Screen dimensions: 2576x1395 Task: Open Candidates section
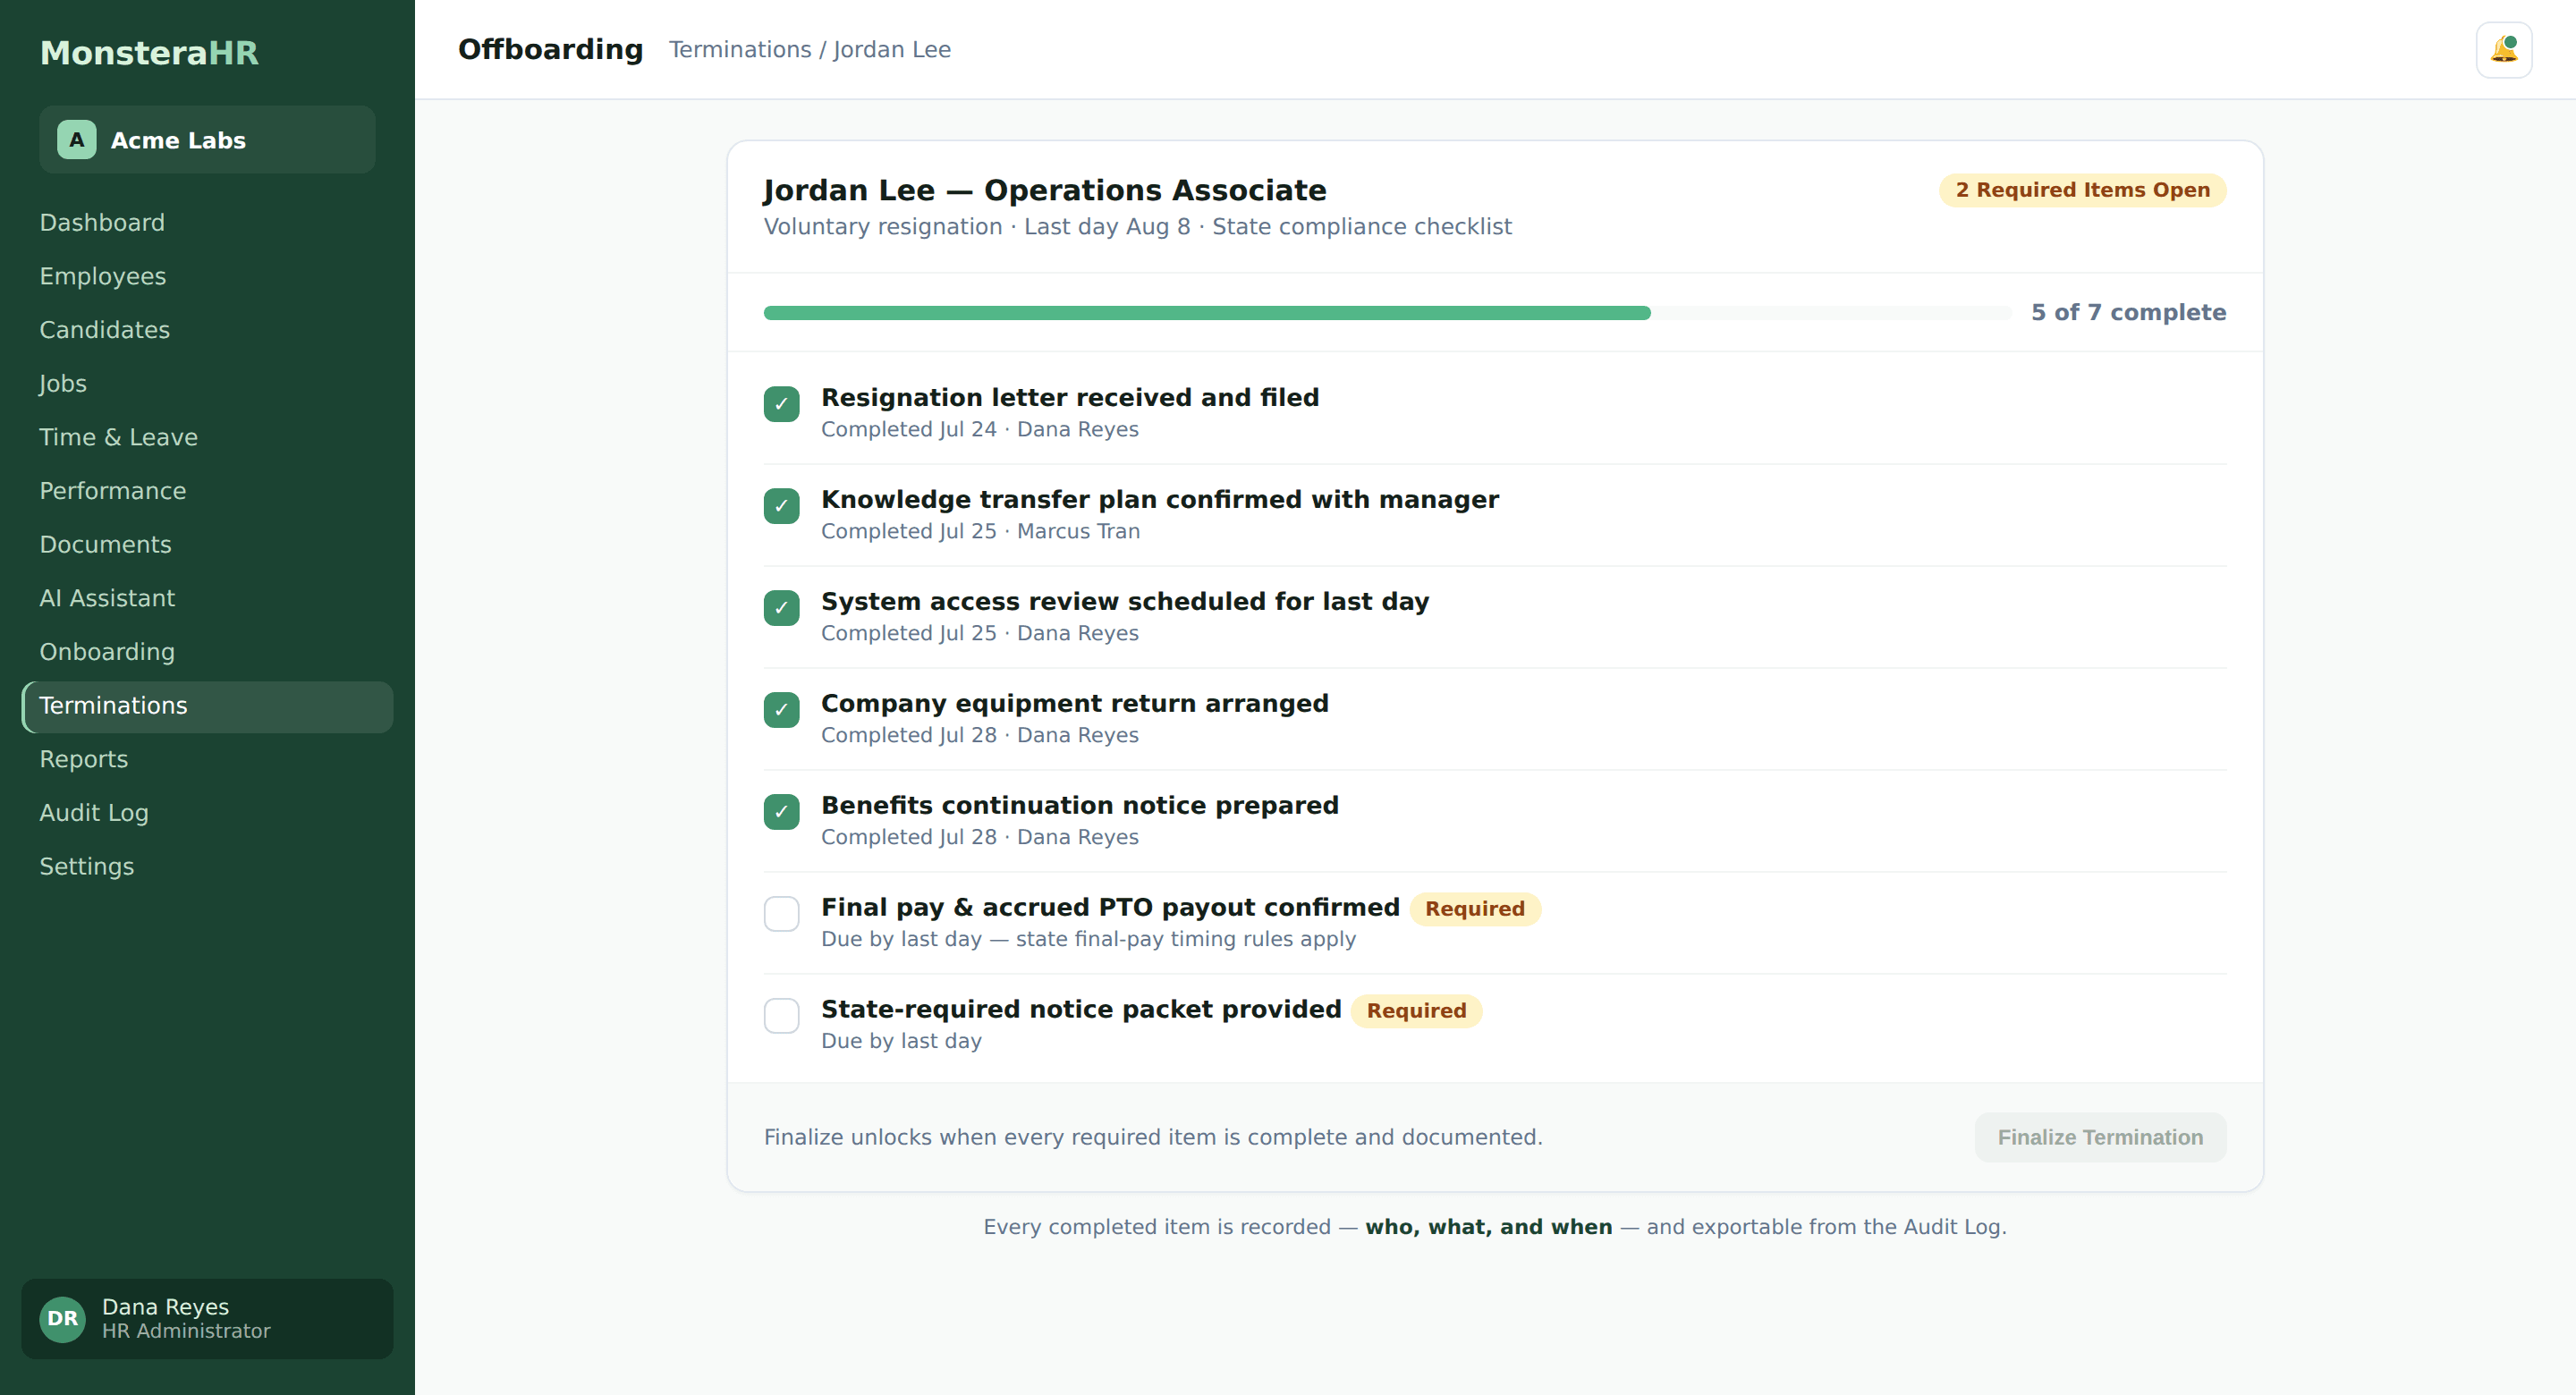tap(207, 330)
